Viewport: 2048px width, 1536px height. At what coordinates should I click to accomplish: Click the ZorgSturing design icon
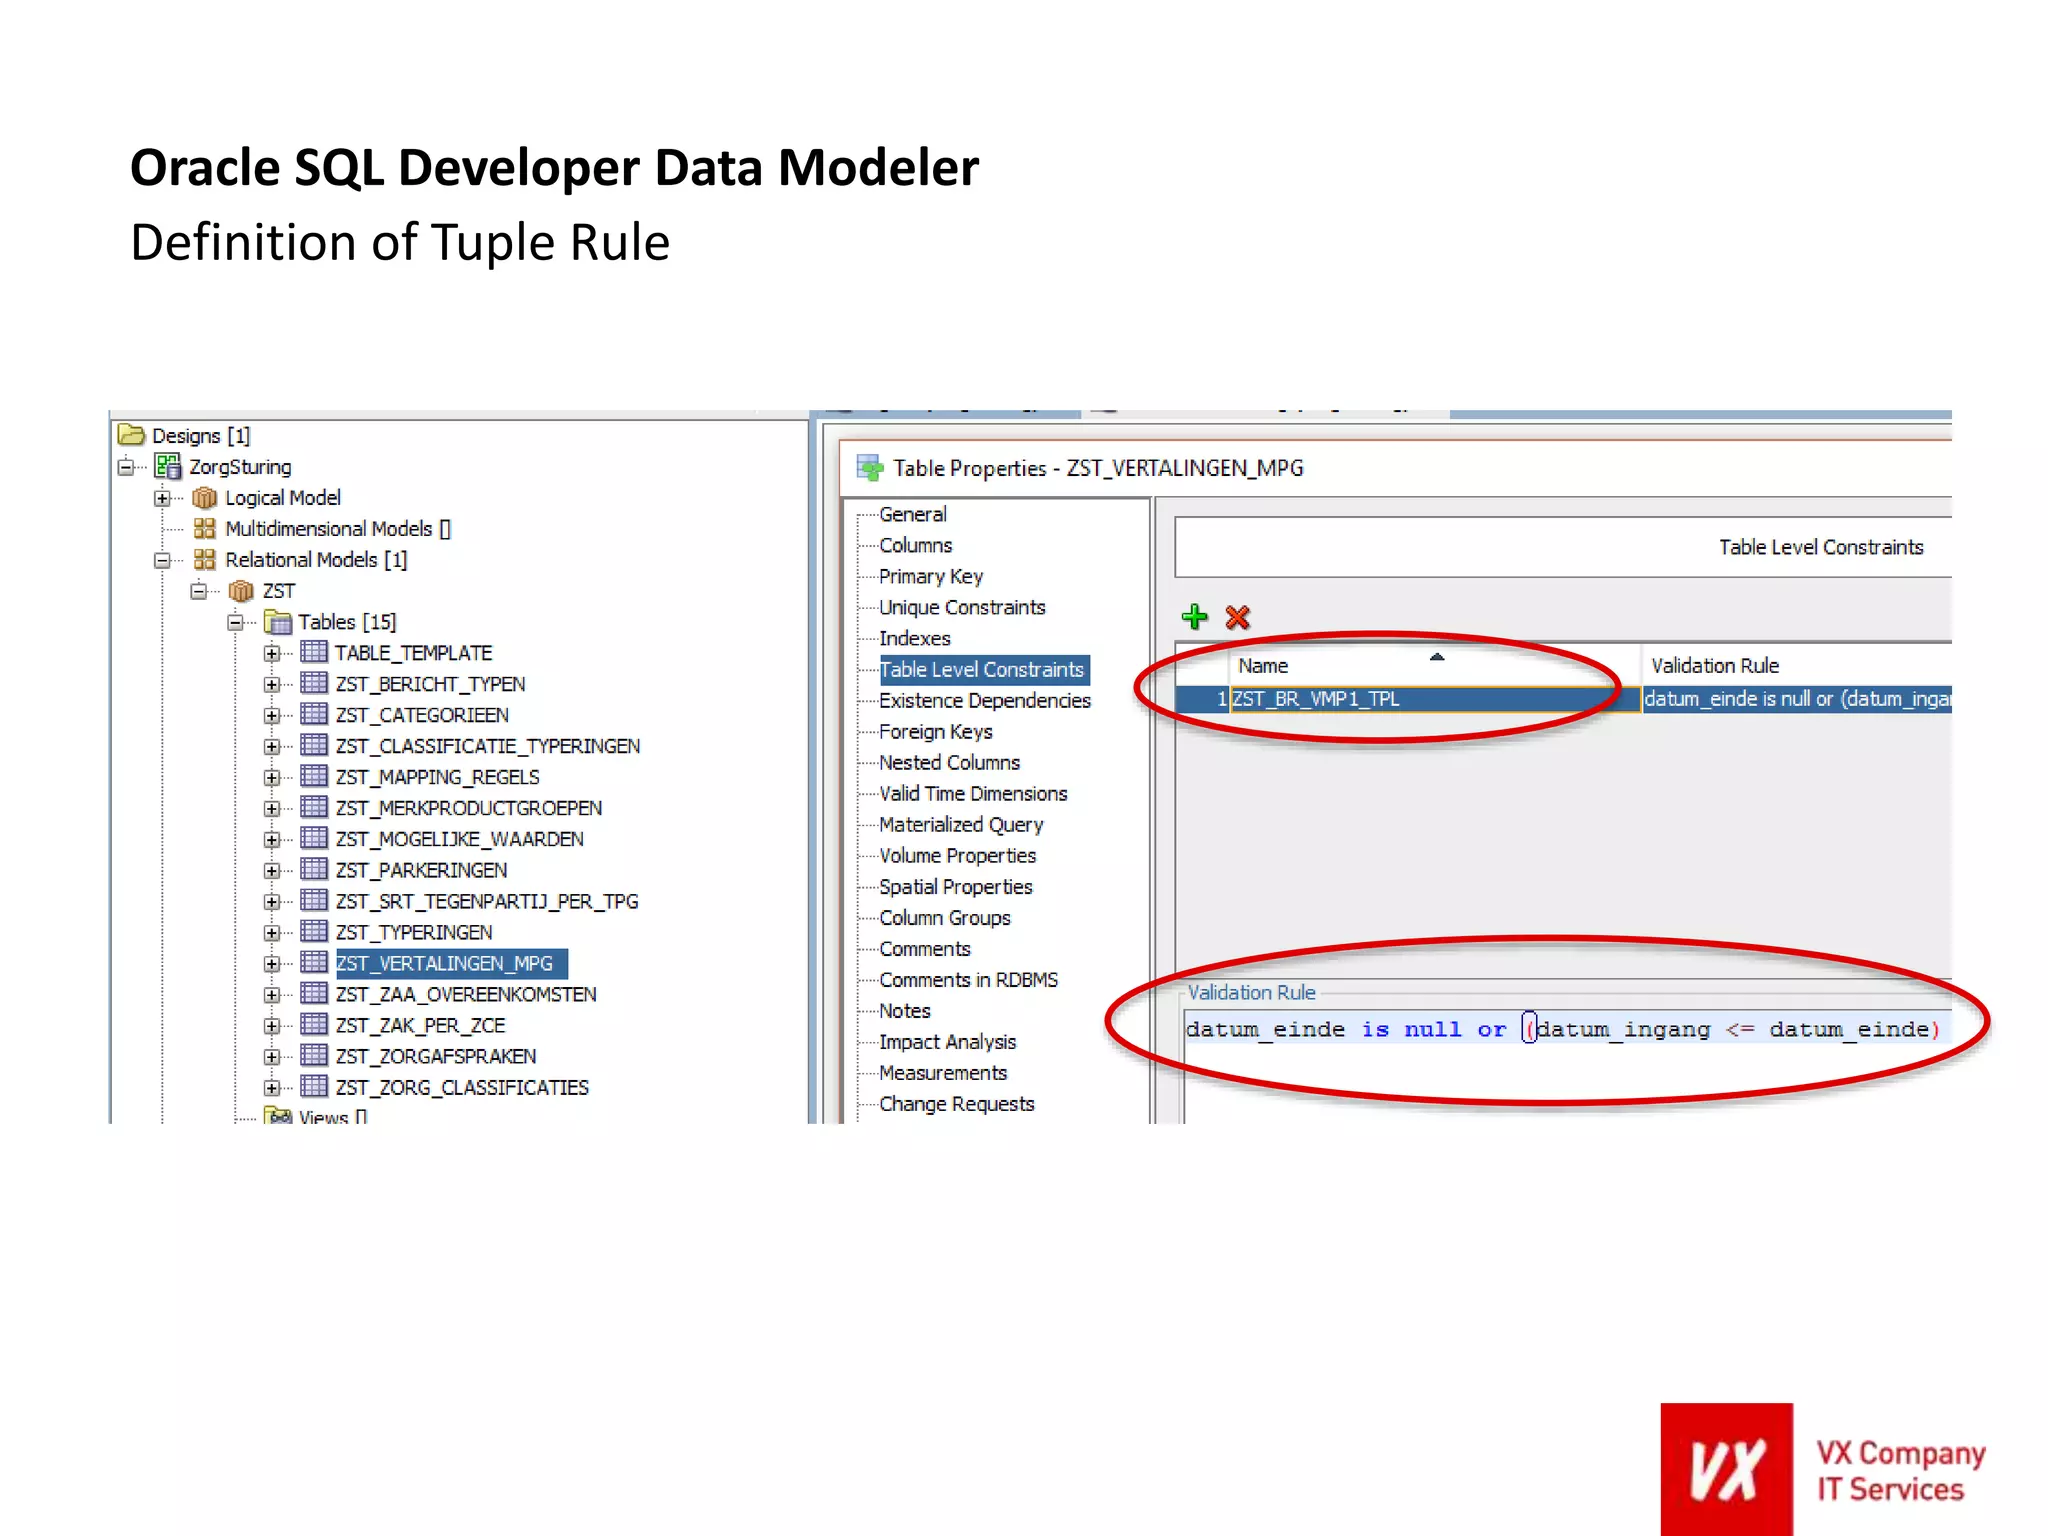pyautogui.click(x=168, y=466)
